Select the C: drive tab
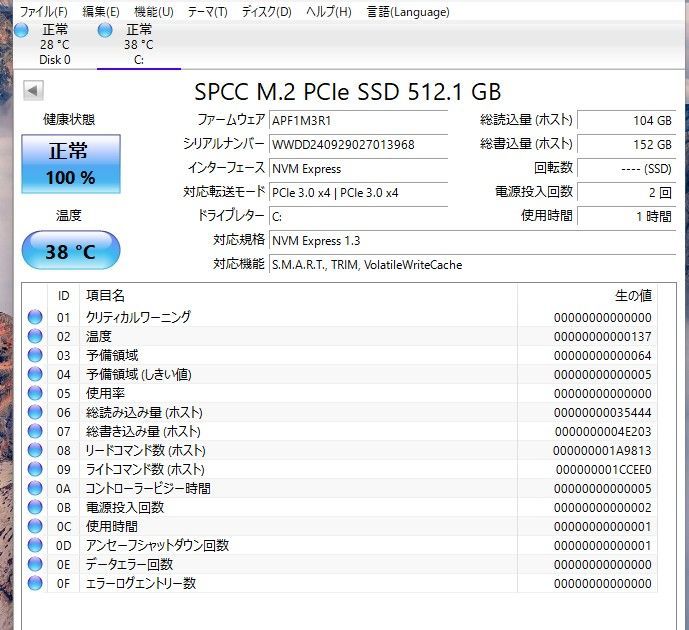This screenshot has width=689, height=630. [138, 45]
